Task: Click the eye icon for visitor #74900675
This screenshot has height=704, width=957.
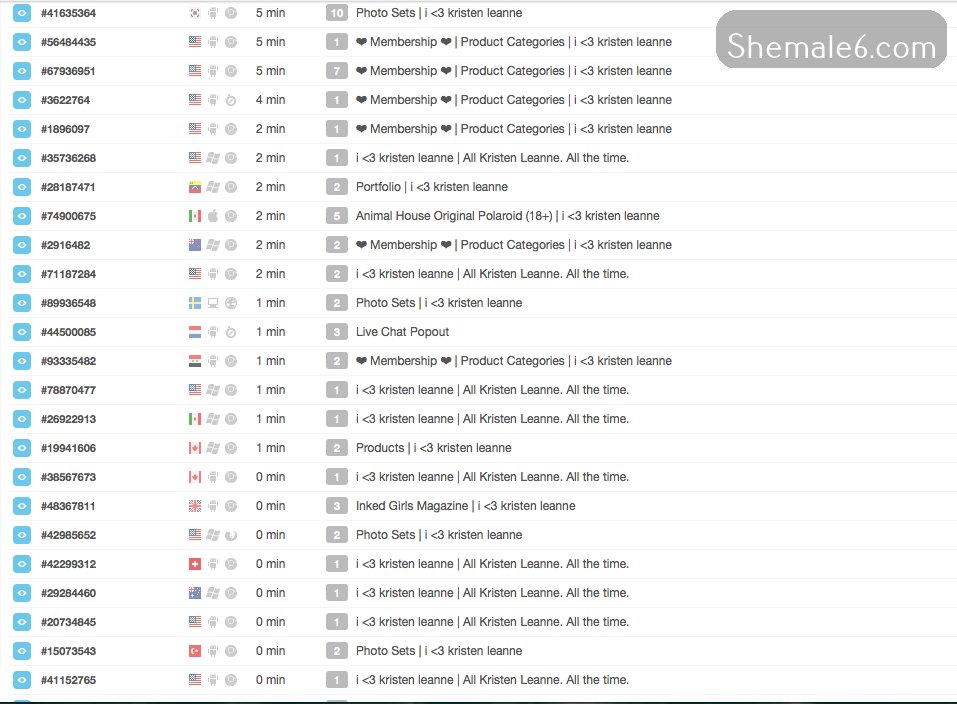Action: pyautogui.click(x=22, y=216)
